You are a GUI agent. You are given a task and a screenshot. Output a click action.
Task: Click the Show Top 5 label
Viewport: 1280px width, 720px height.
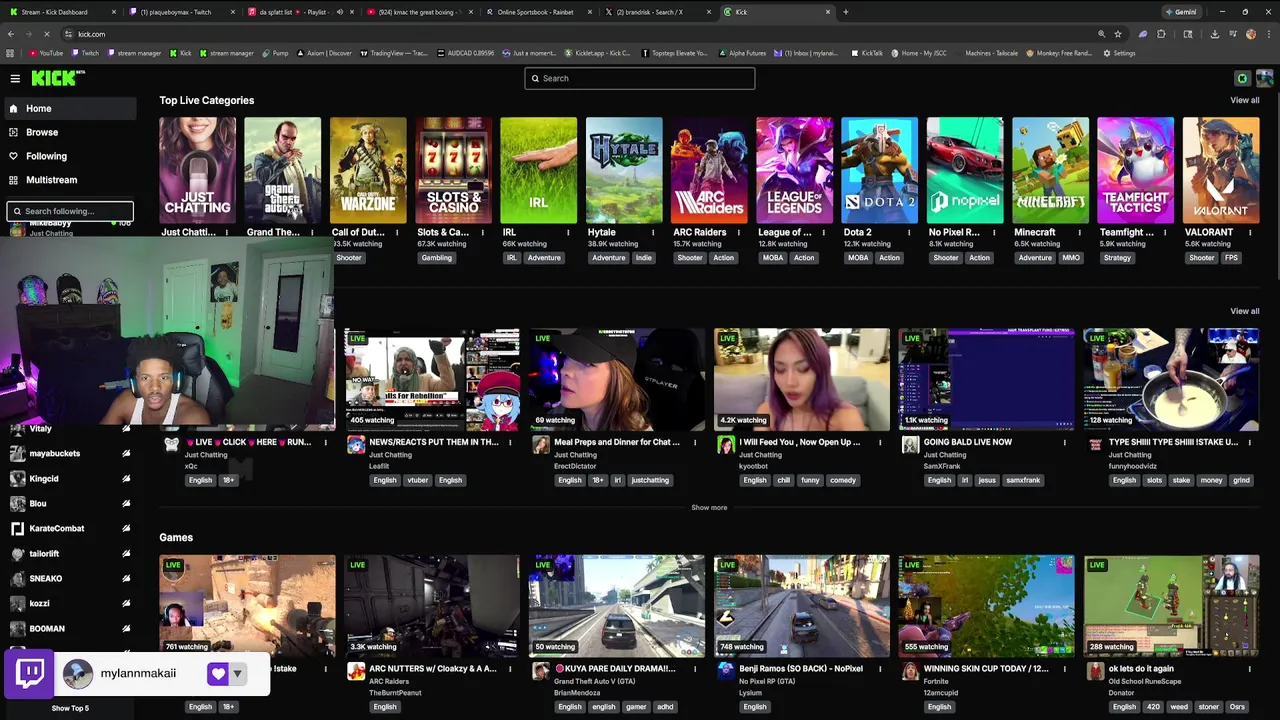70,708
